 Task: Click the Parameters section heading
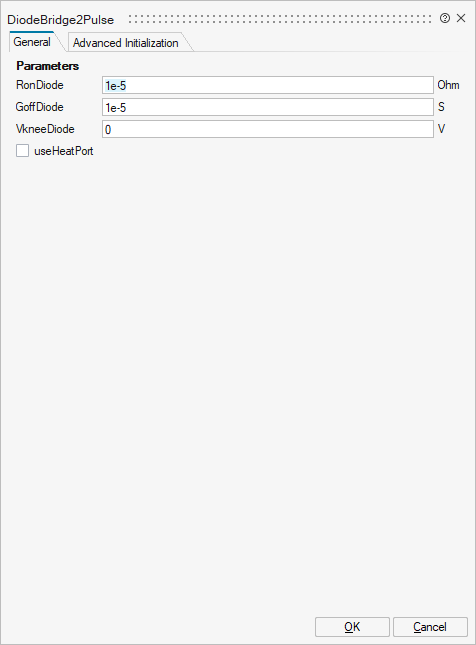tap(47, 66)
